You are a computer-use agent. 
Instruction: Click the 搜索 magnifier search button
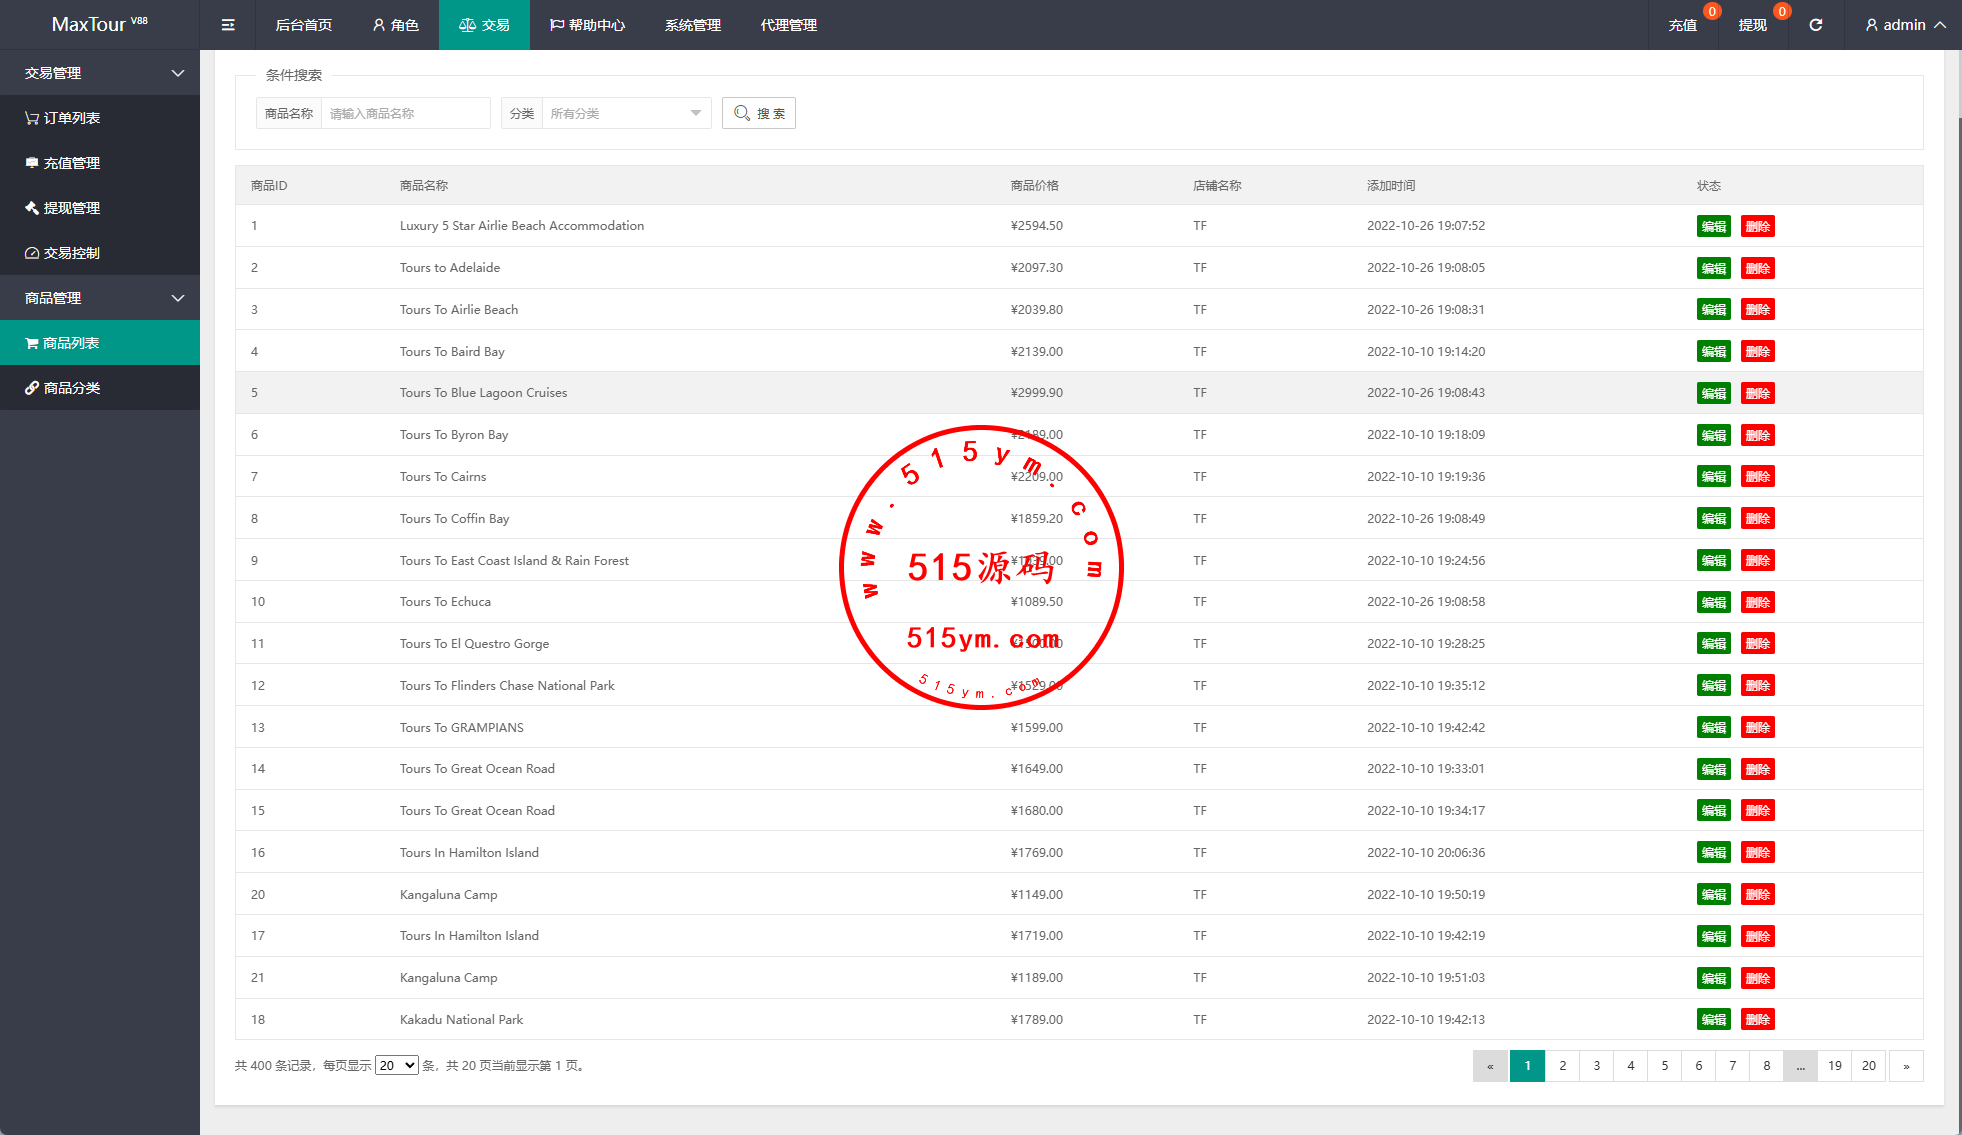point(759,113)
